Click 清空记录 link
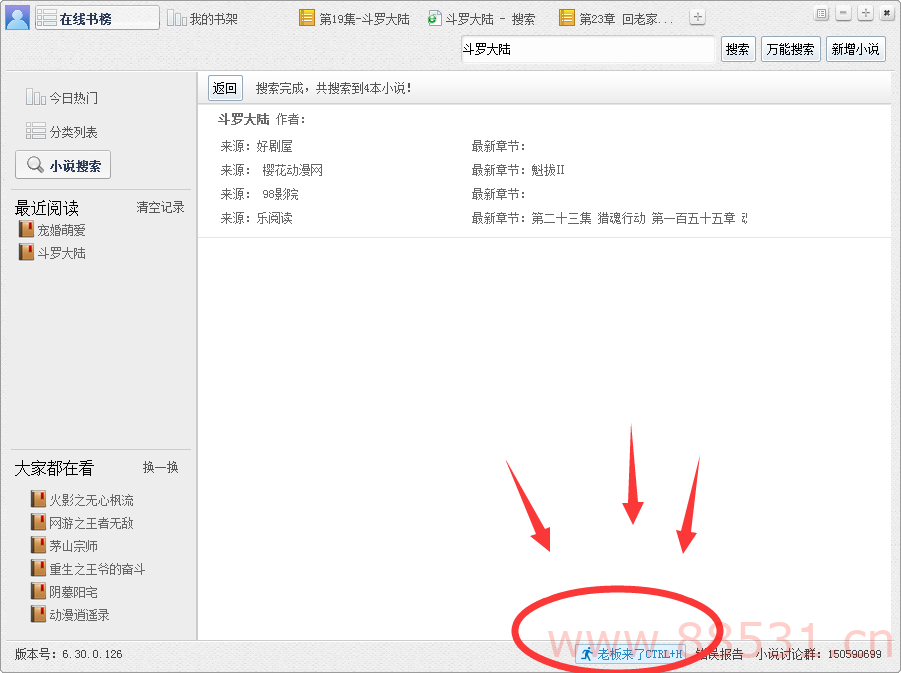This screenshot has width=901, height=673. 160,207
